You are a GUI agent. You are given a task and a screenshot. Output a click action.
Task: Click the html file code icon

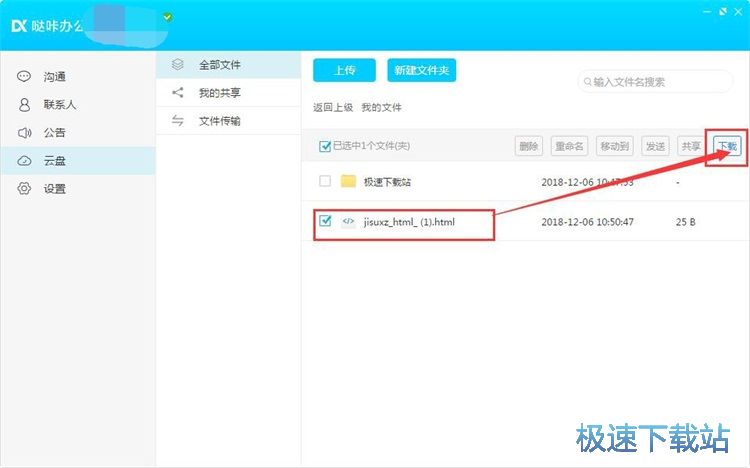(x=348, y=221)
